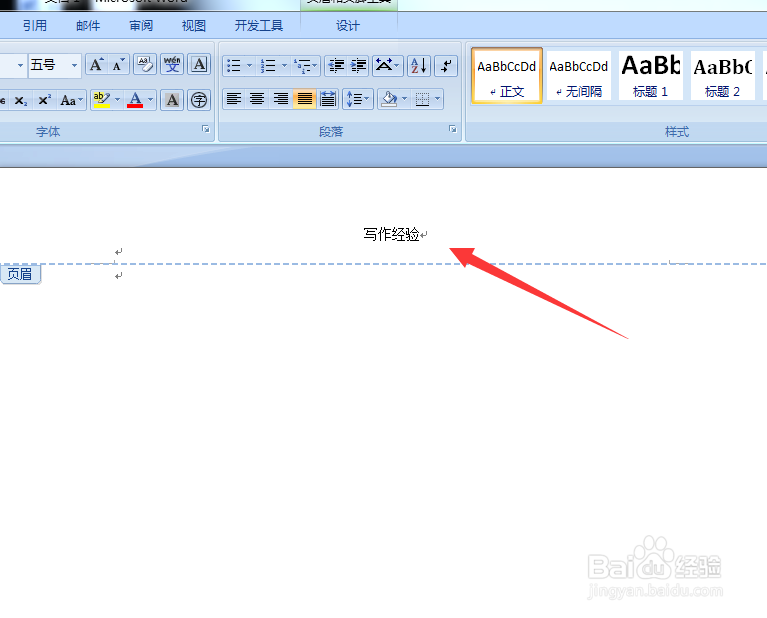The width and height of the screenshot is (767, 618).
Task: Toggle Character Shading button
Action: [x=172, y=100]
